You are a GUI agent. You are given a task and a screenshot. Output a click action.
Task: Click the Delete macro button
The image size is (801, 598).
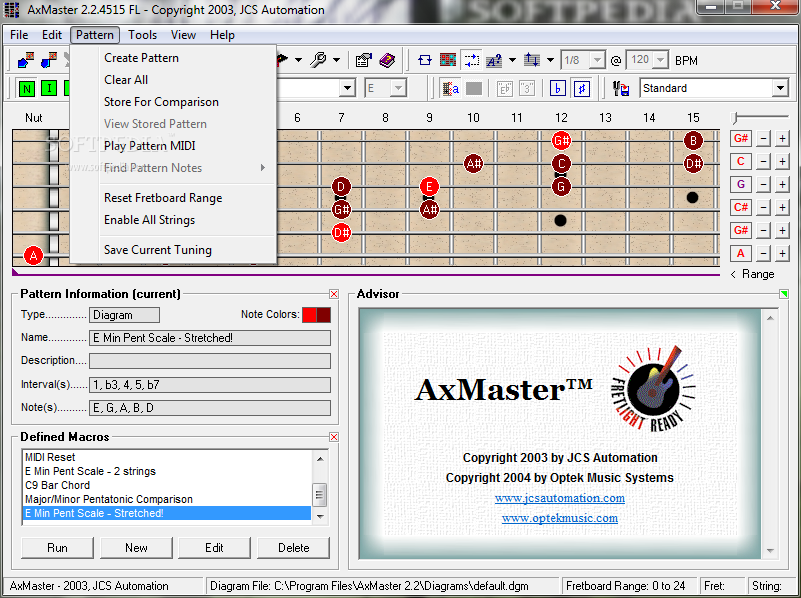(x=294, y=548)
